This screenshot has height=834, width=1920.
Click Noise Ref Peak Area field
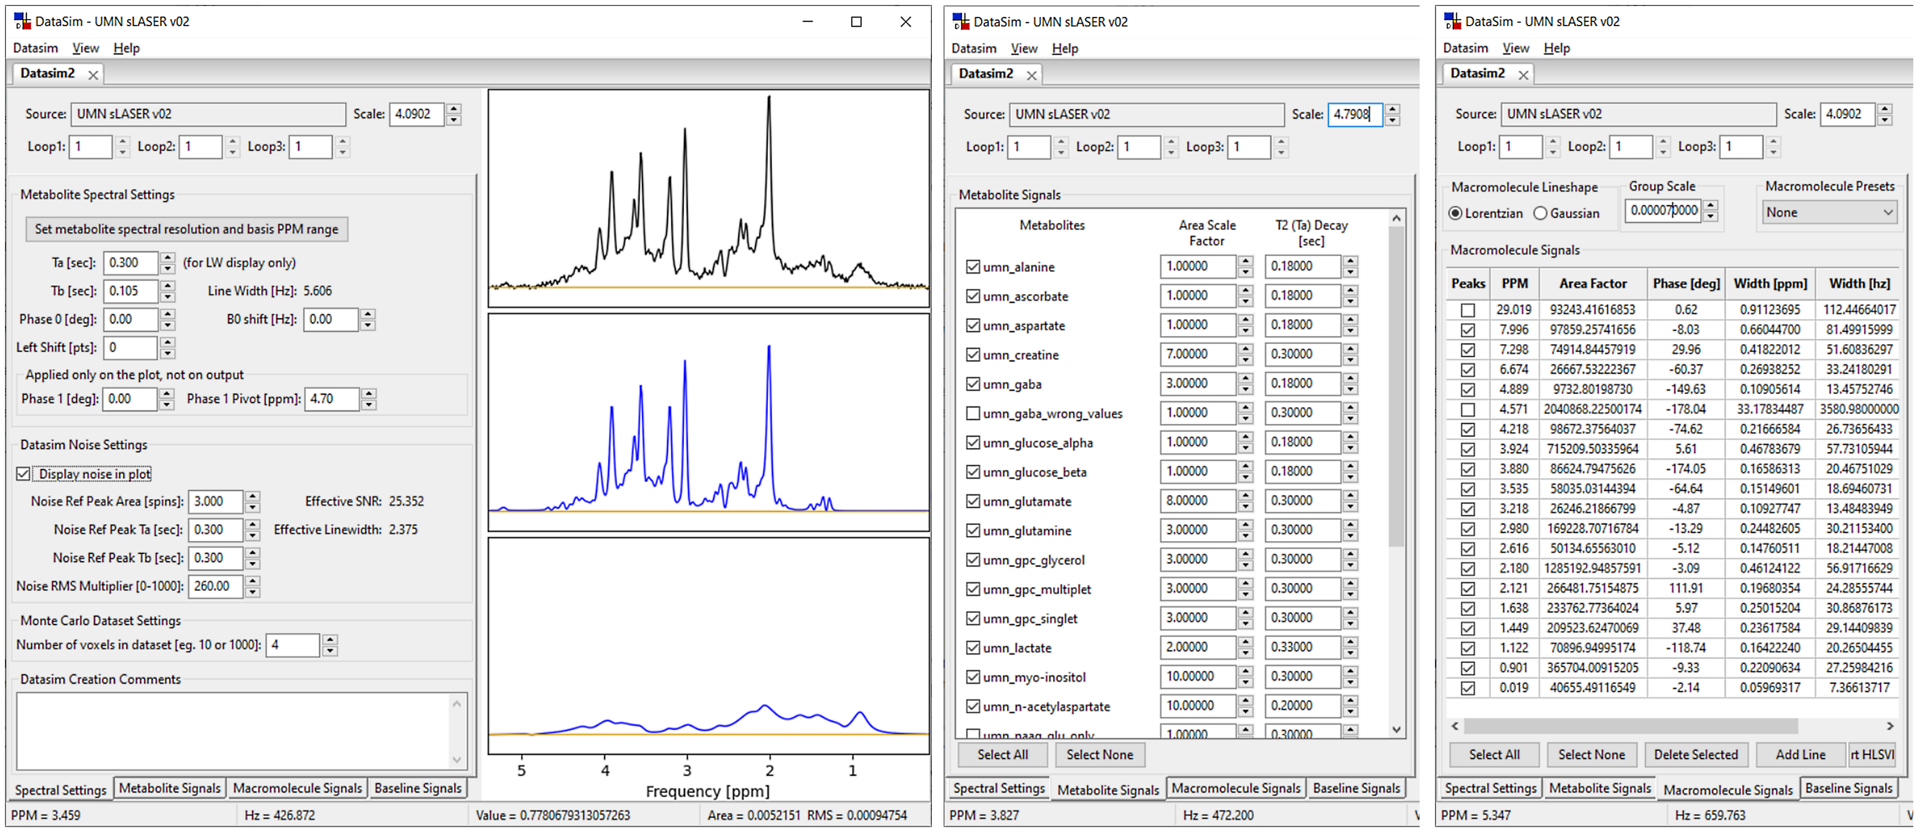coord(216,501)
